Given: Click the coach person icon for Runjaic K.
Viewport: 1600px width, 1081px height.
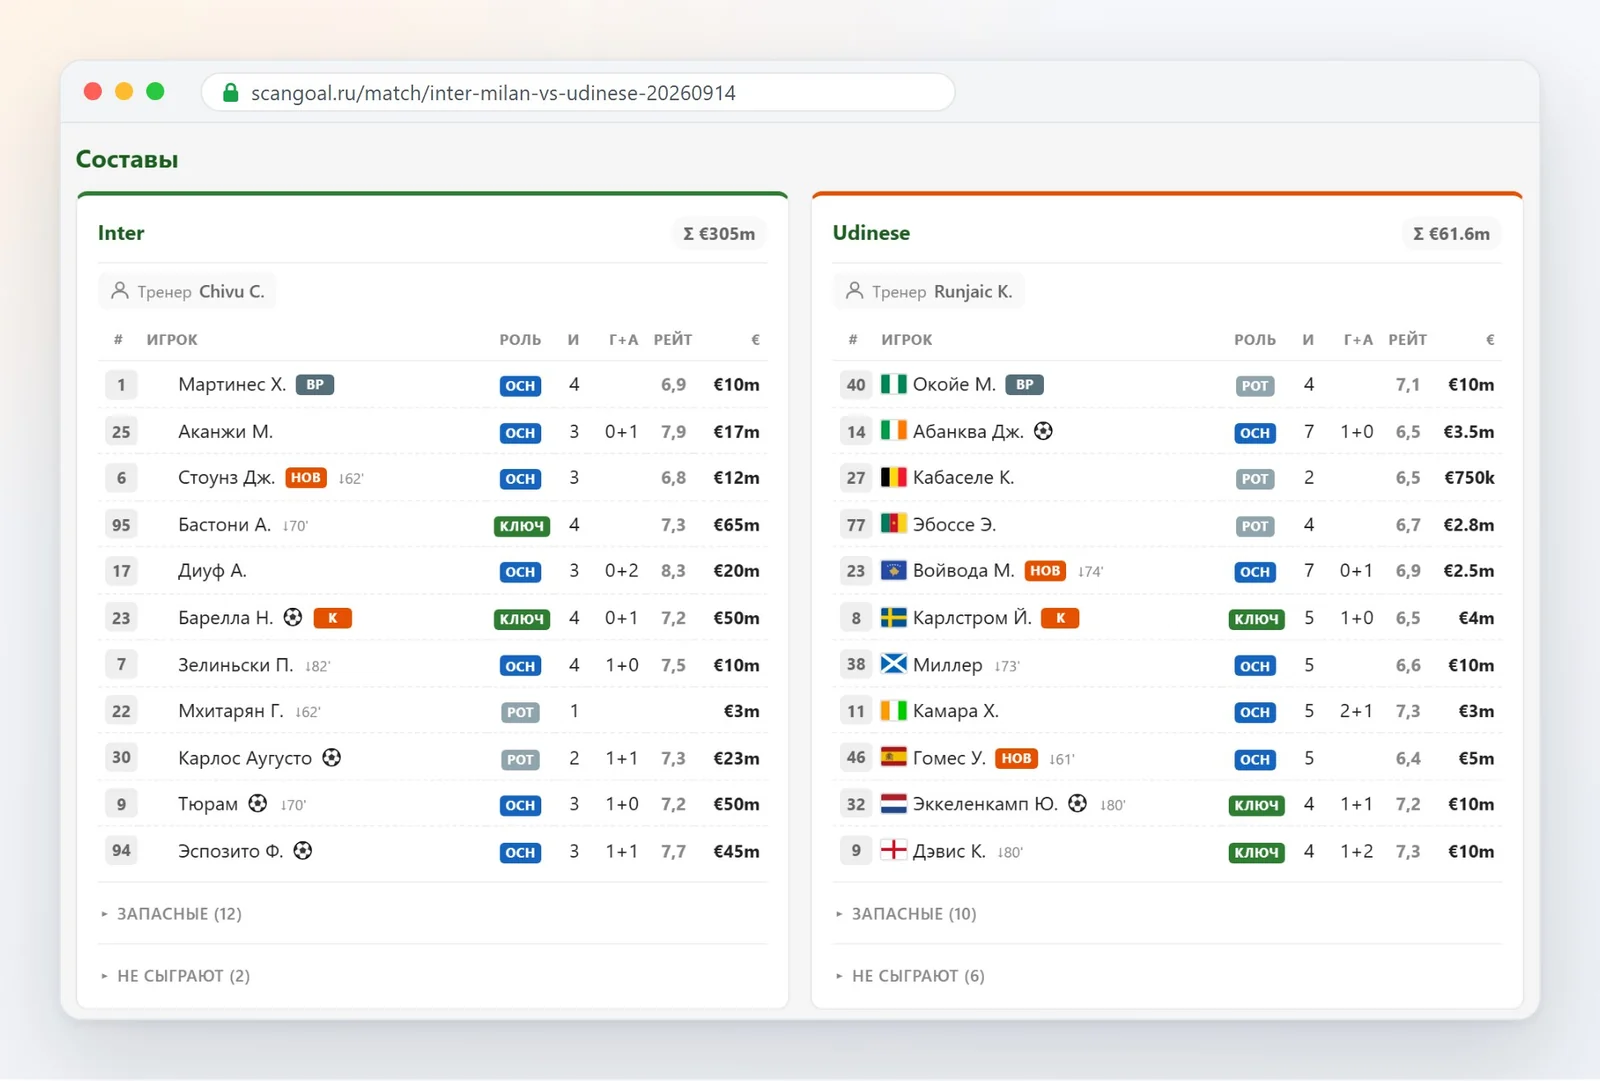Looking at the screenshot, I should (x=854, y=291).
